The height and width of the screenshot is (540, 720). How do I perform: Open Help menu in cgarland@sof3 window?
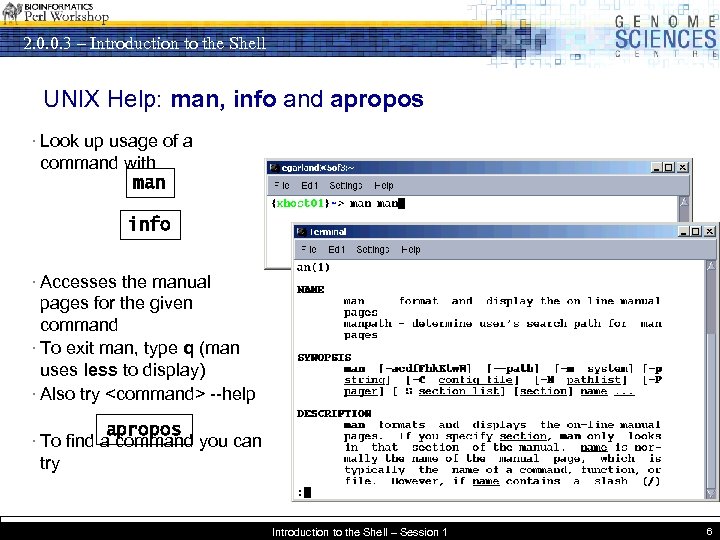point(383,186)
